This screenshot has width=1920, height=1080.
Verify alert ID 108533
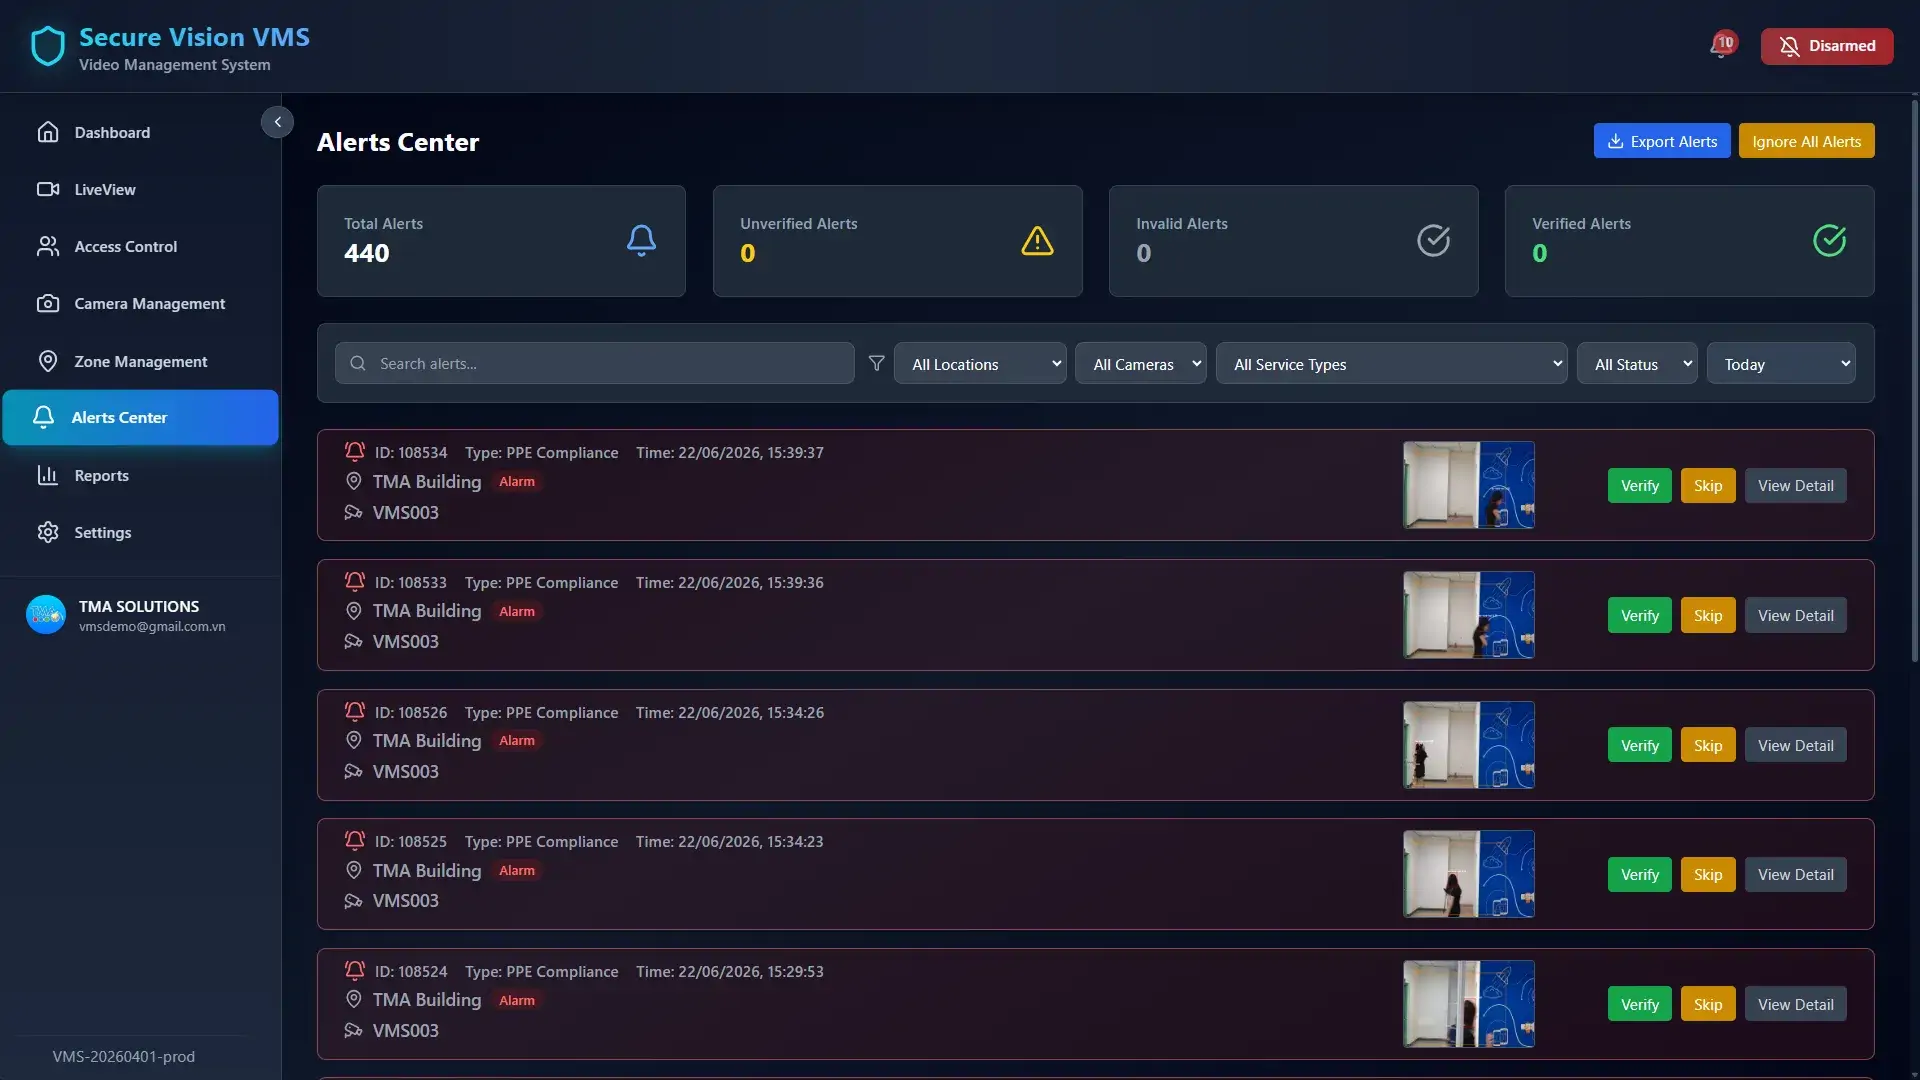pyautogui.click(x=1639, y=615)
